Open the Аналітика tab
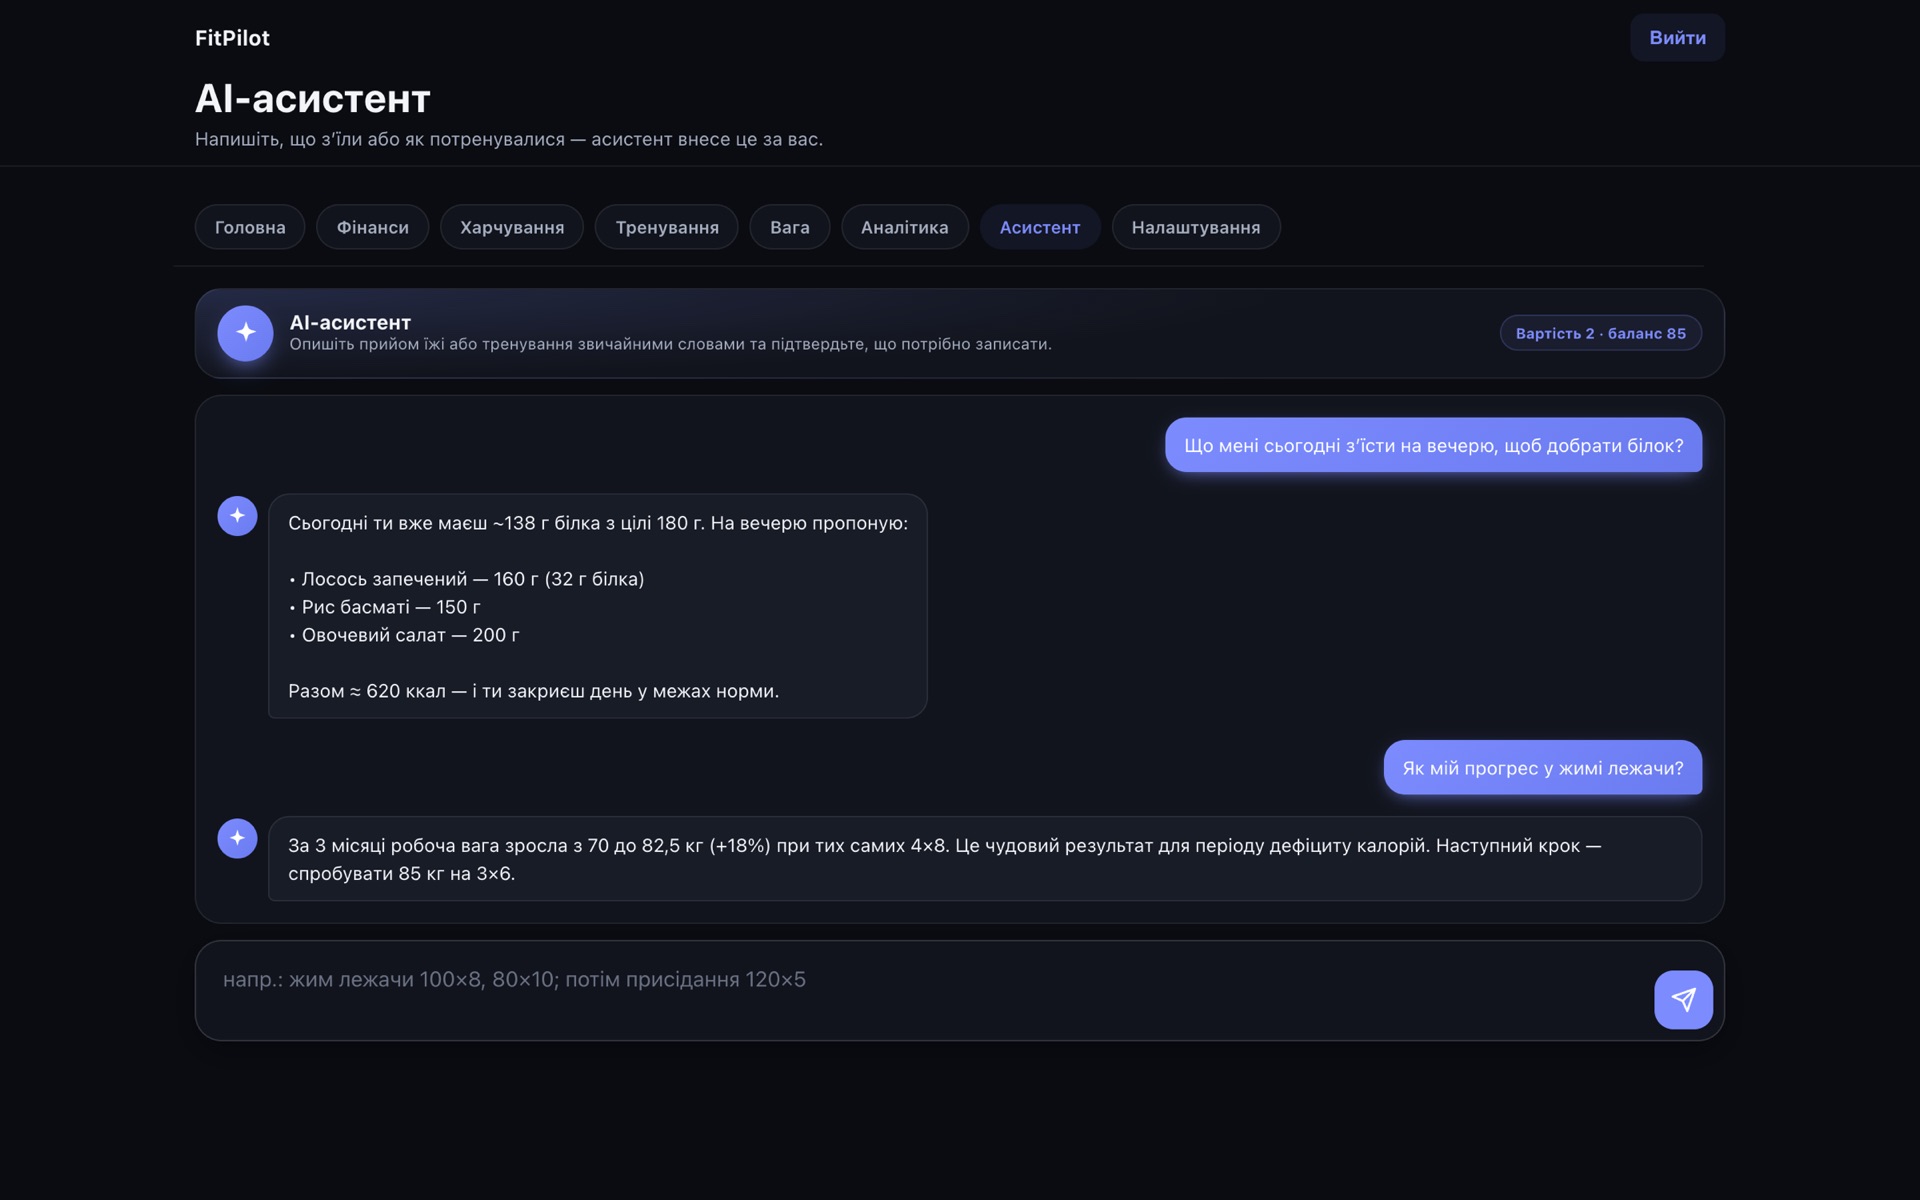 pos(905,227)
